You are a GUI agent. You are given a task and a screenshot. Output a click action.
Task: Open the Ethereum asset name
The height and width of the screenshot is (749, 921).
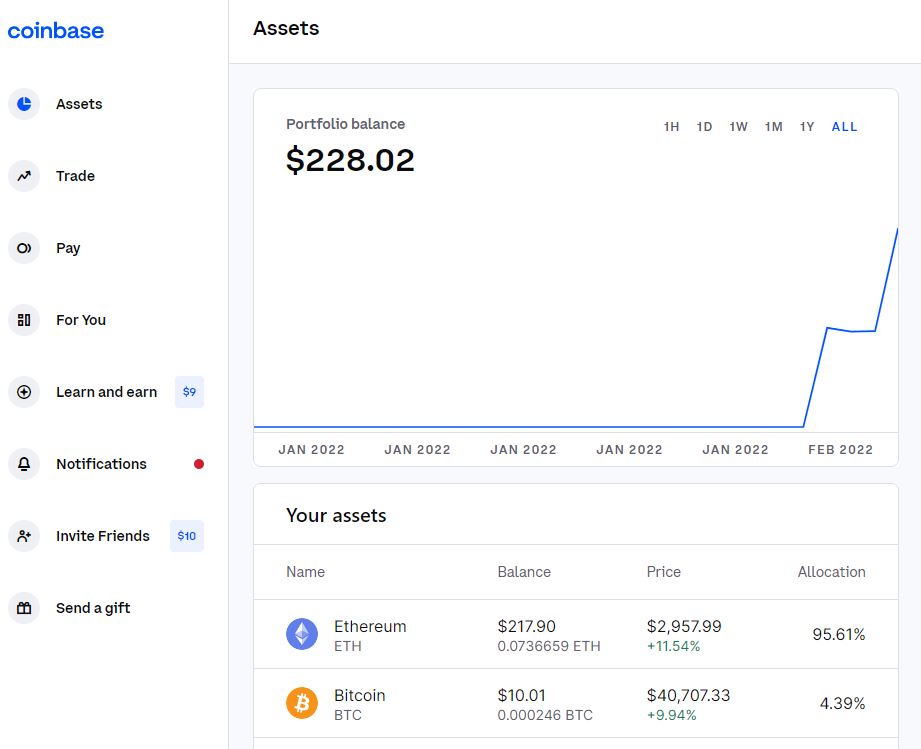coord(370,626)
